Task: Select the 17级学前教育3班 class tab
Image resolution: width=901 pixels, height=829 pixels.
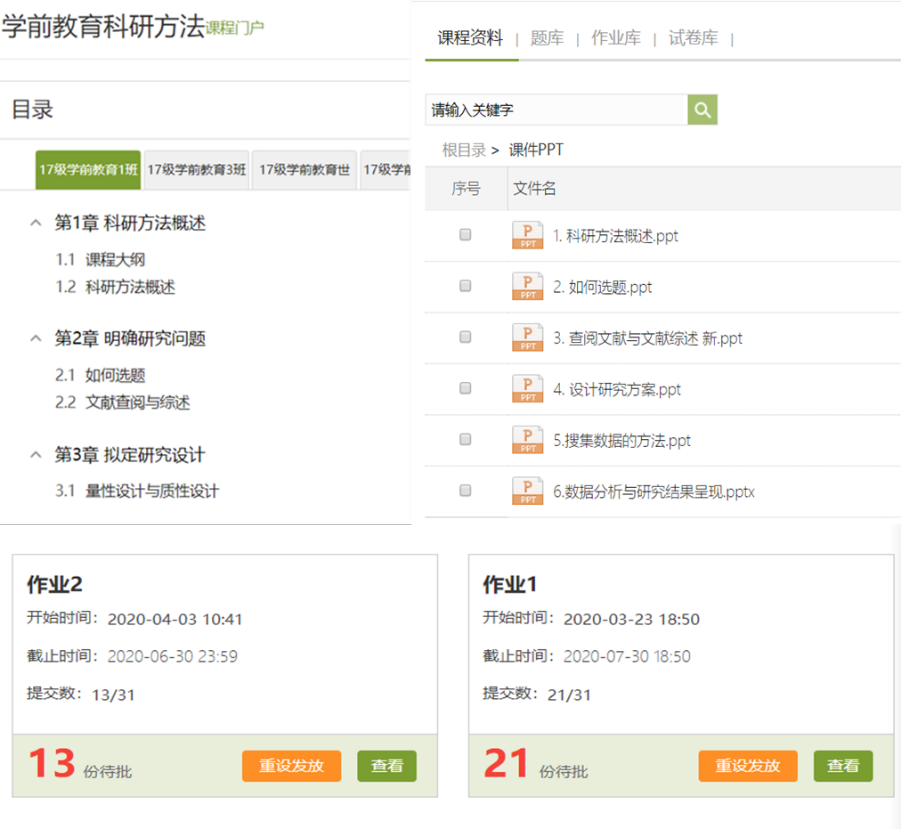Action: pyautogui.click(x=197, y=170)
